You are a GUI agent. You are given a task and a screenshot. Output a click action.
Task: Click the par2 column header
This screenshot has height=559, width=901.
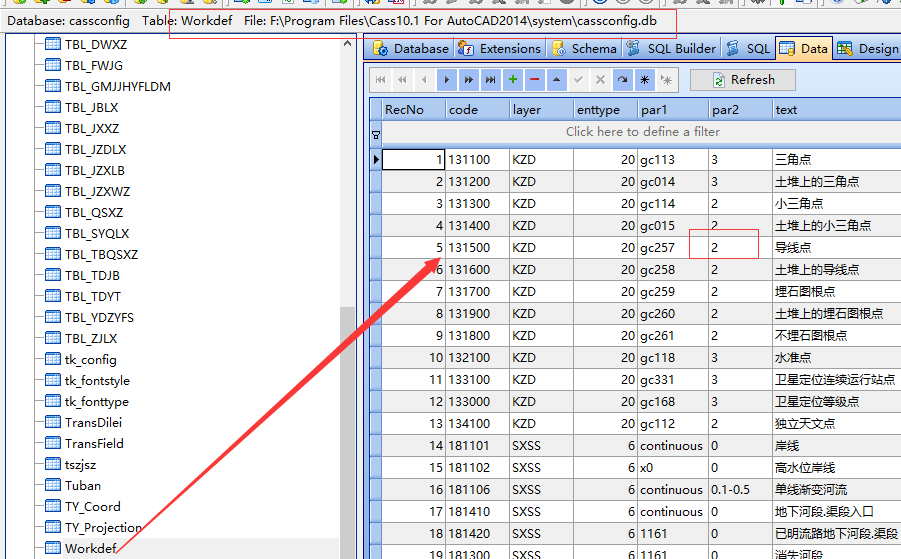pyautogui.click(x=740, y=110)
